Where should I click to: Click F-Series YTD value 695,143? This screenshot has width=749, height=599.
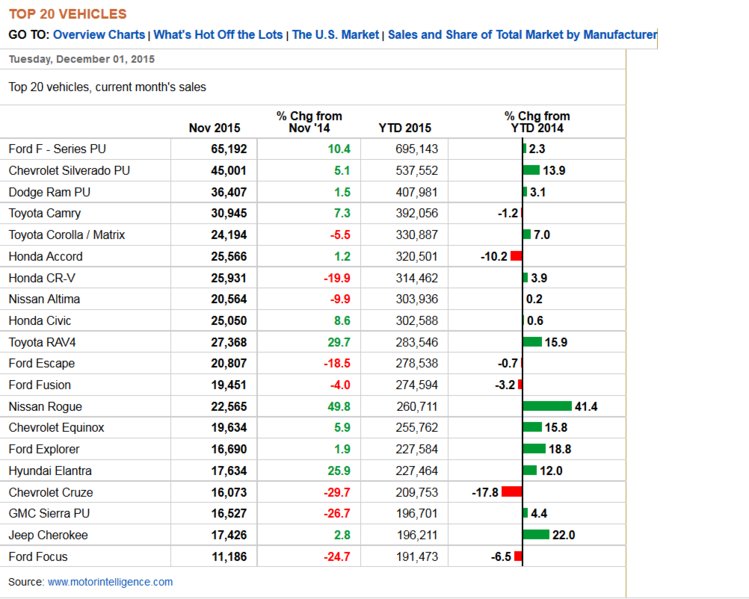417,149
